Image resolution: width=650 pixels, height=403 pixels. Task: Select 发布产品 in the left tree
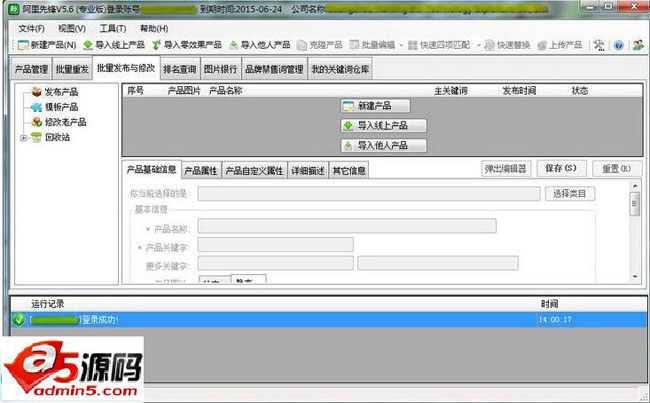coord(61,92)
